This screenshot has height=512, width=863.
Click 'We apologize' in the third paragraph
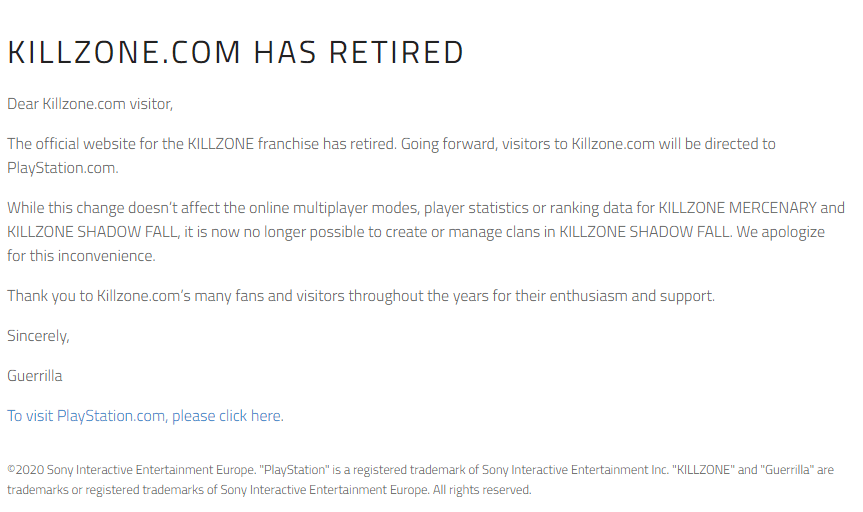click(x=780, y=232)
